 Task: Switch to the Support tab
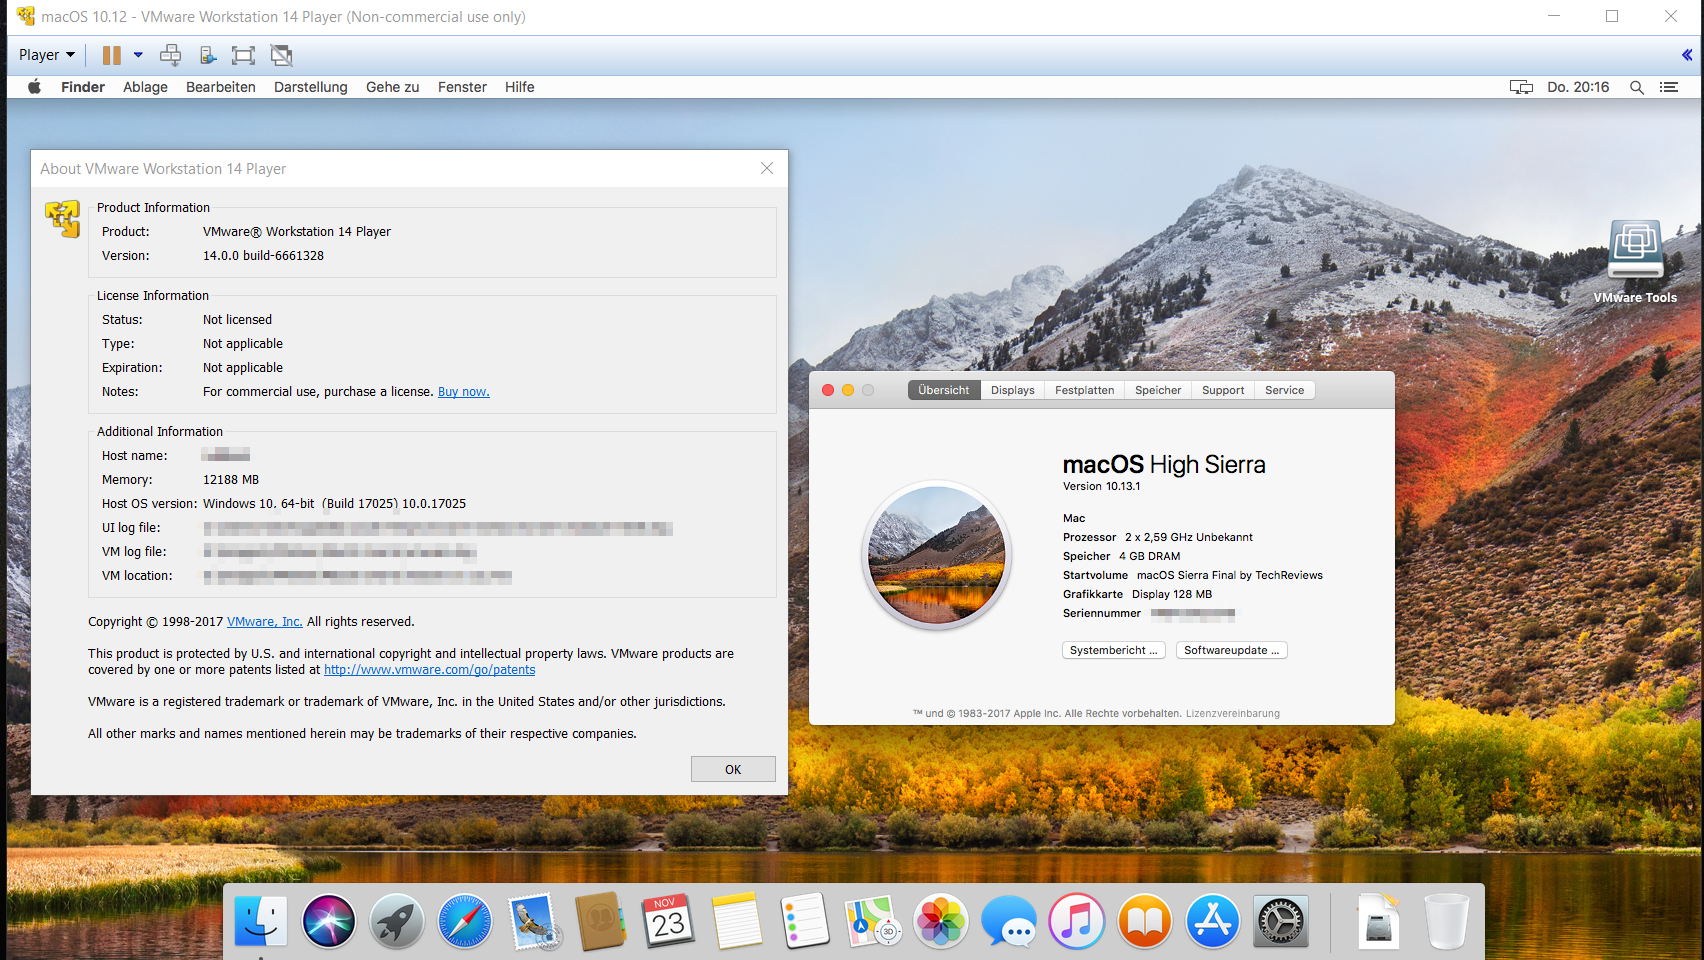point(1223,390)
